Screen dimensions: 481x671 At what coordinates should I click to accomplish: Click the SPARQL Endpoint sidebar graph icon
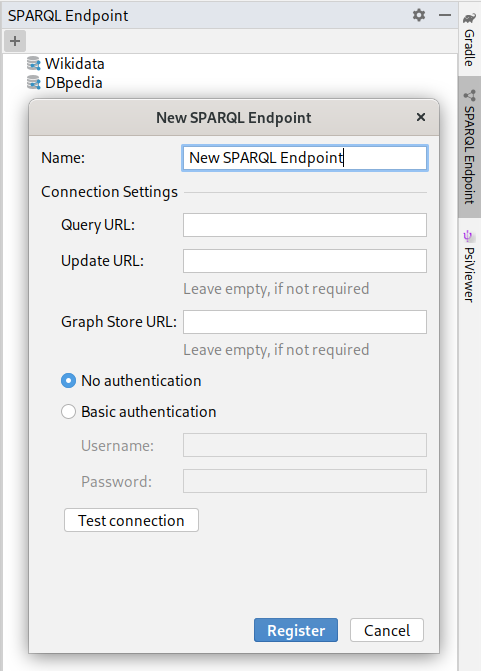[x=469, y=95]
